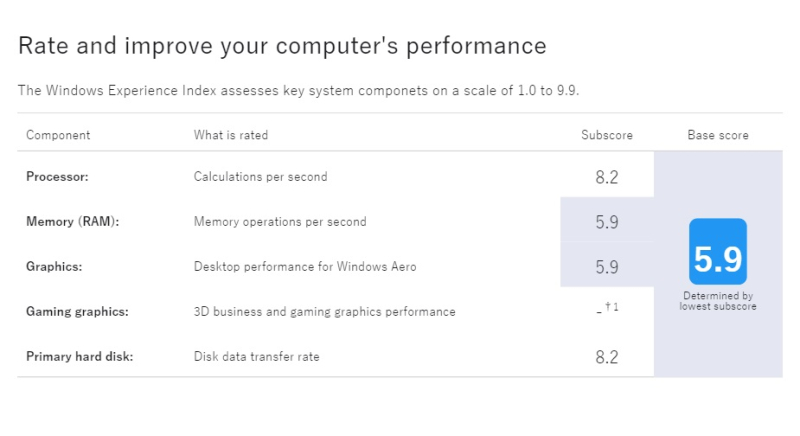Click the Processor row label
The height and width of the screenshot is (436, 800).
57,177
